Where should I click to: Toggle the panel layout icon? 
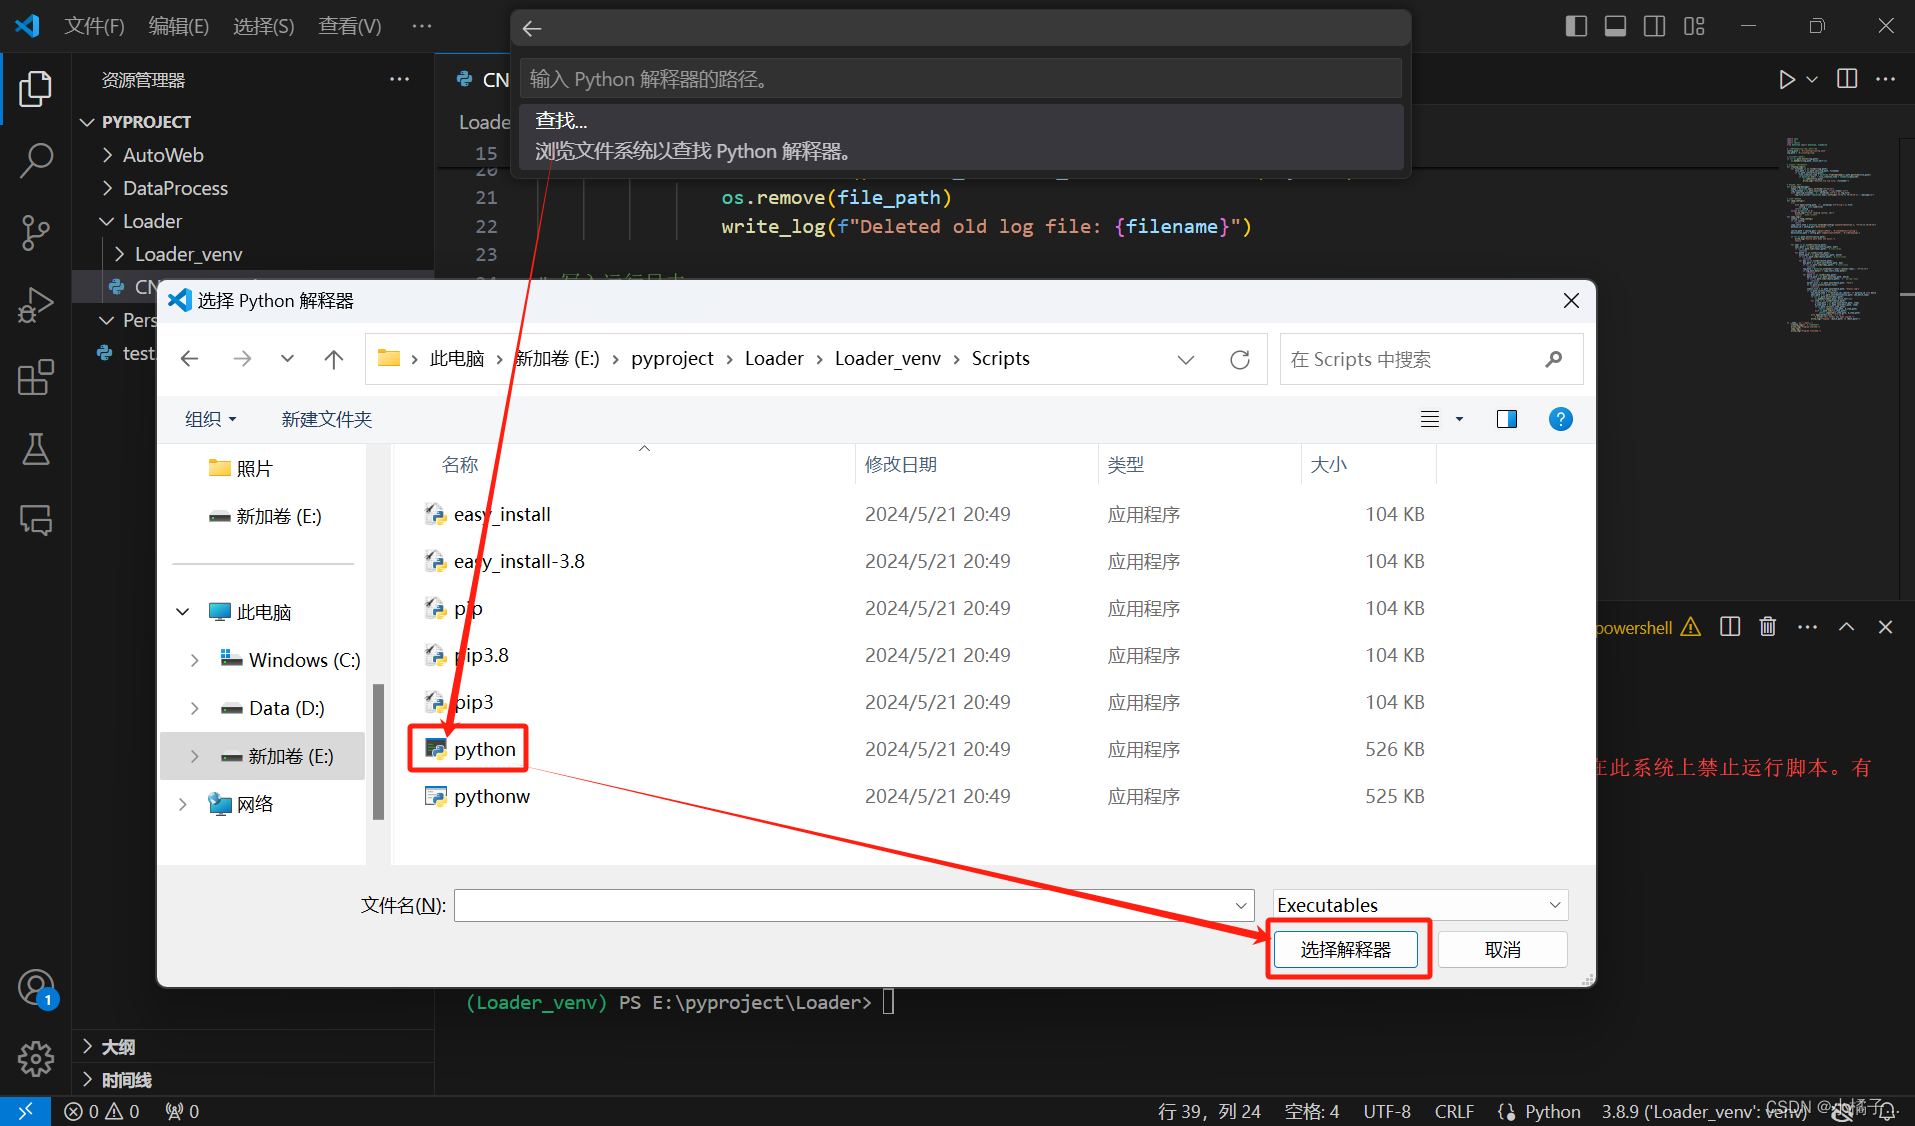[x=1615, y=26]
